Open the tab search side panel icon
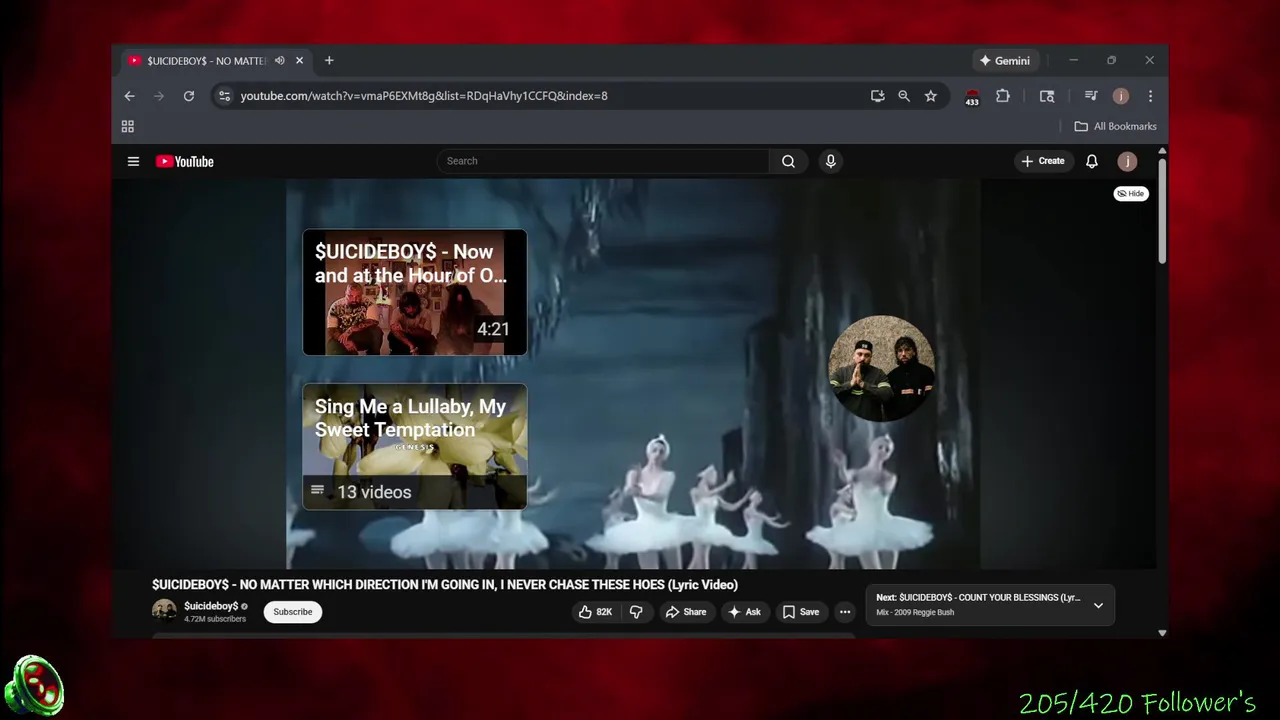The image size is (1280, 720). coord(1047,96)
